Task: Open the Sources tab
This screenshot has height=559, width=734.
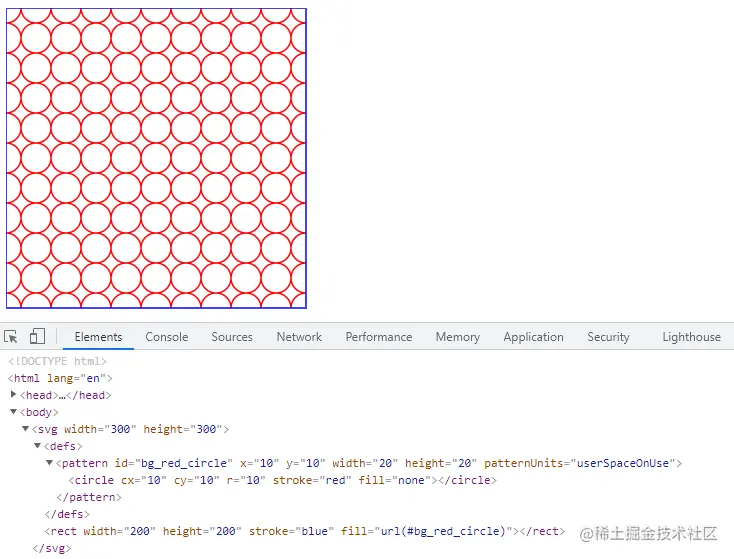Action: coord(232,337)
